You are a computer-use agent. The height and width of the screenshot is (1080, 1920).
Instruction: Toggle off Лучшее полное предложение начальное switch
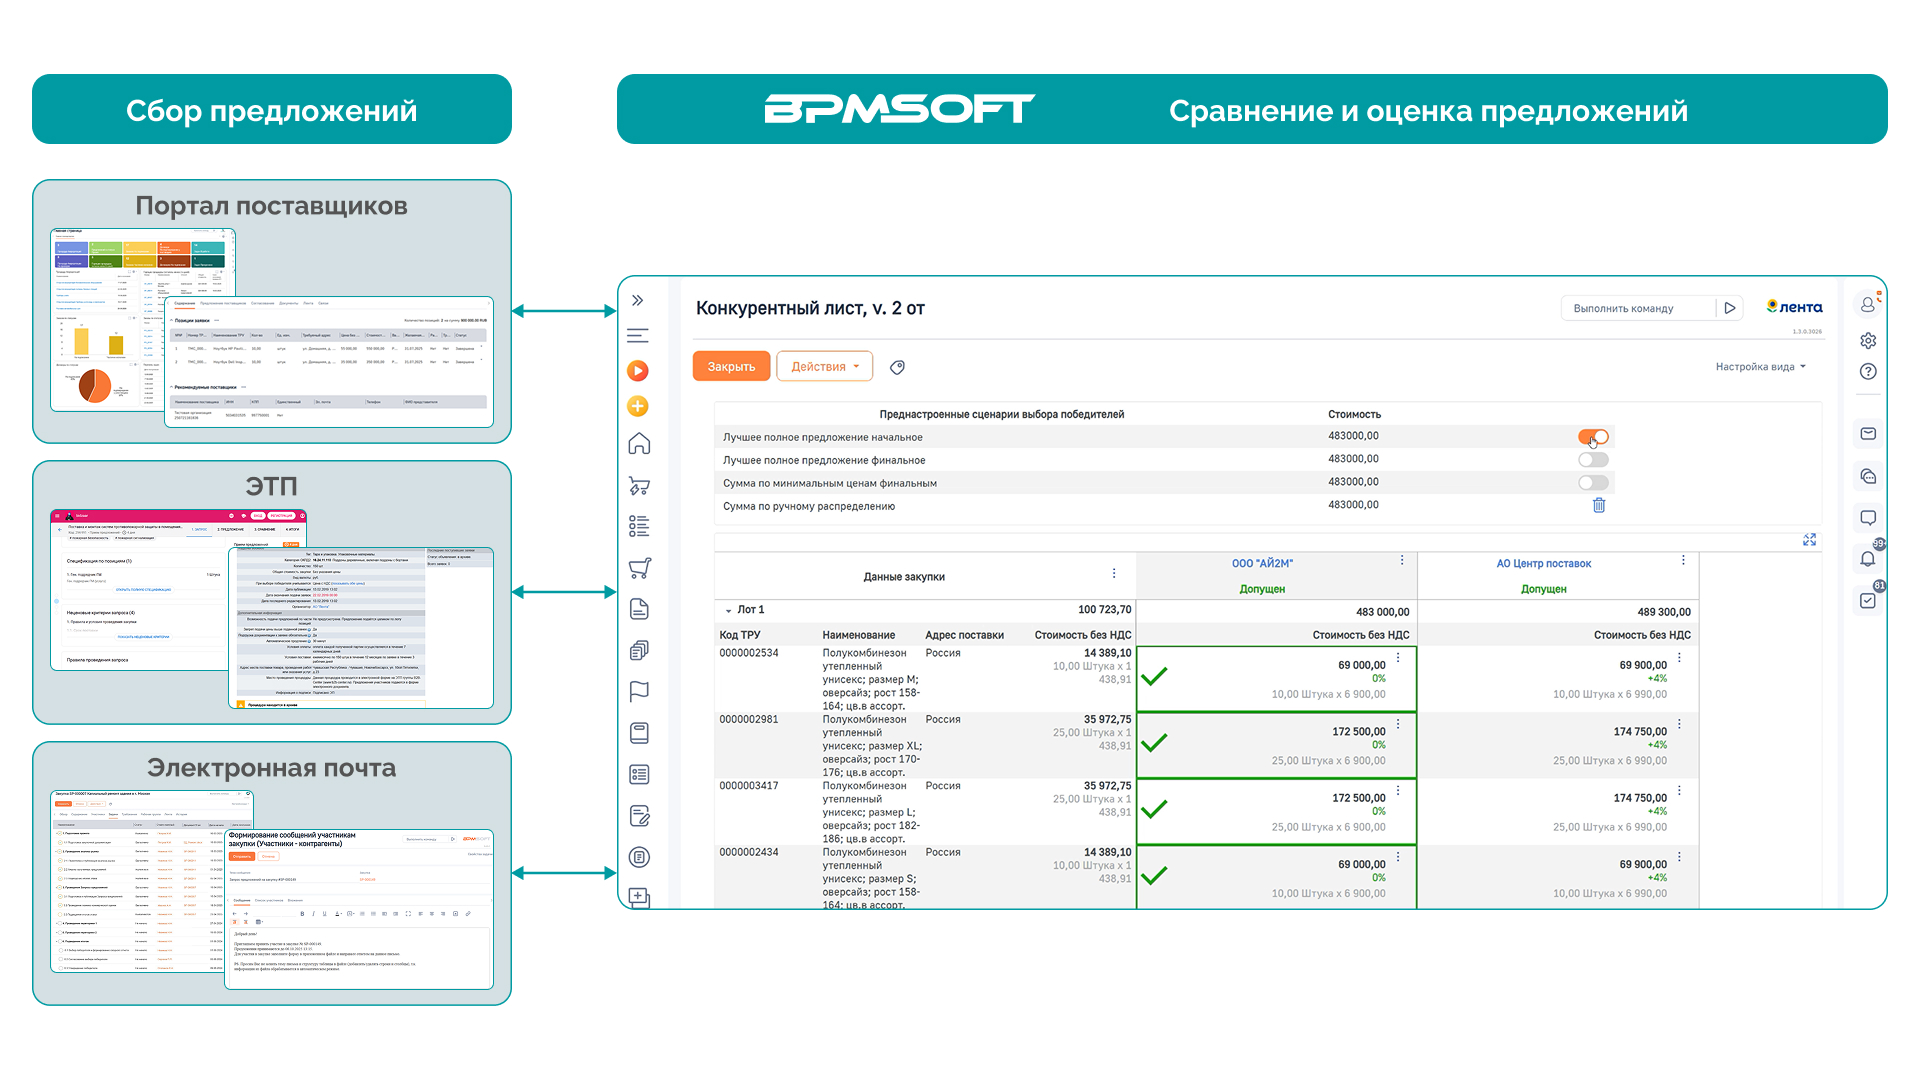pos(1593,437)
